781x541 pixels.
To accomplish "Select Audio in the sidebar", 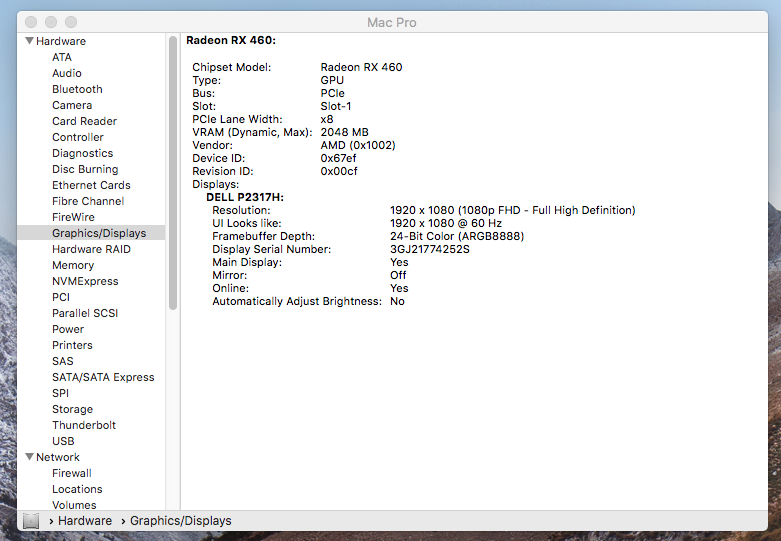I will coord(67,73).
